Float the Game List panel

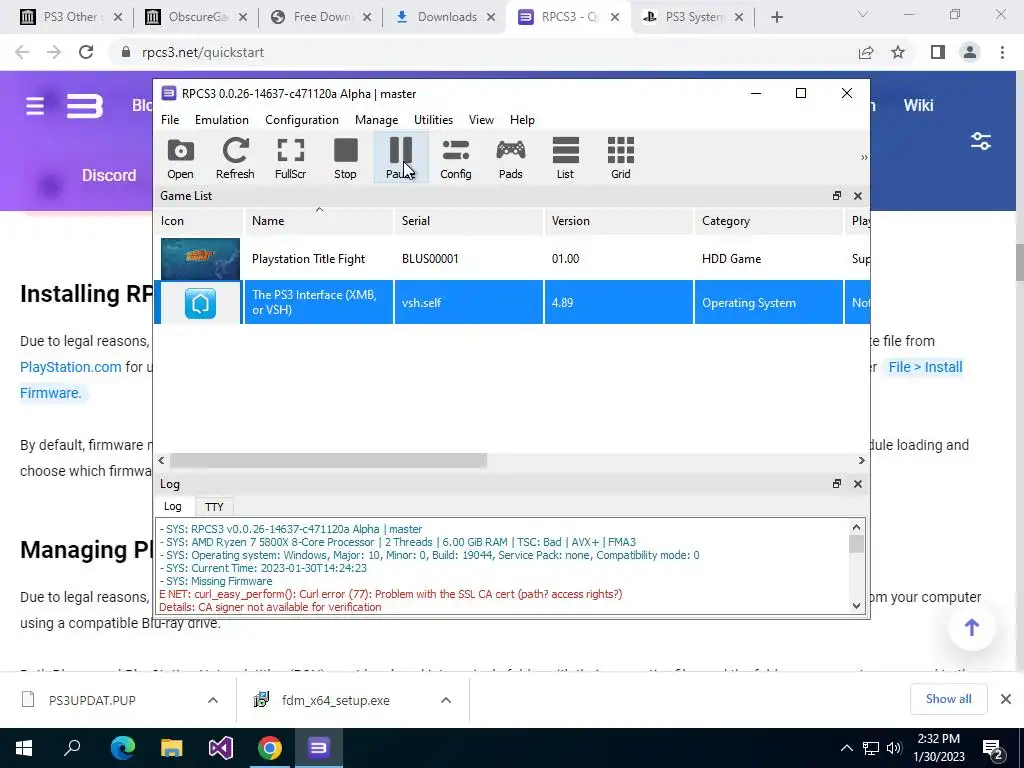coord(837,195)
